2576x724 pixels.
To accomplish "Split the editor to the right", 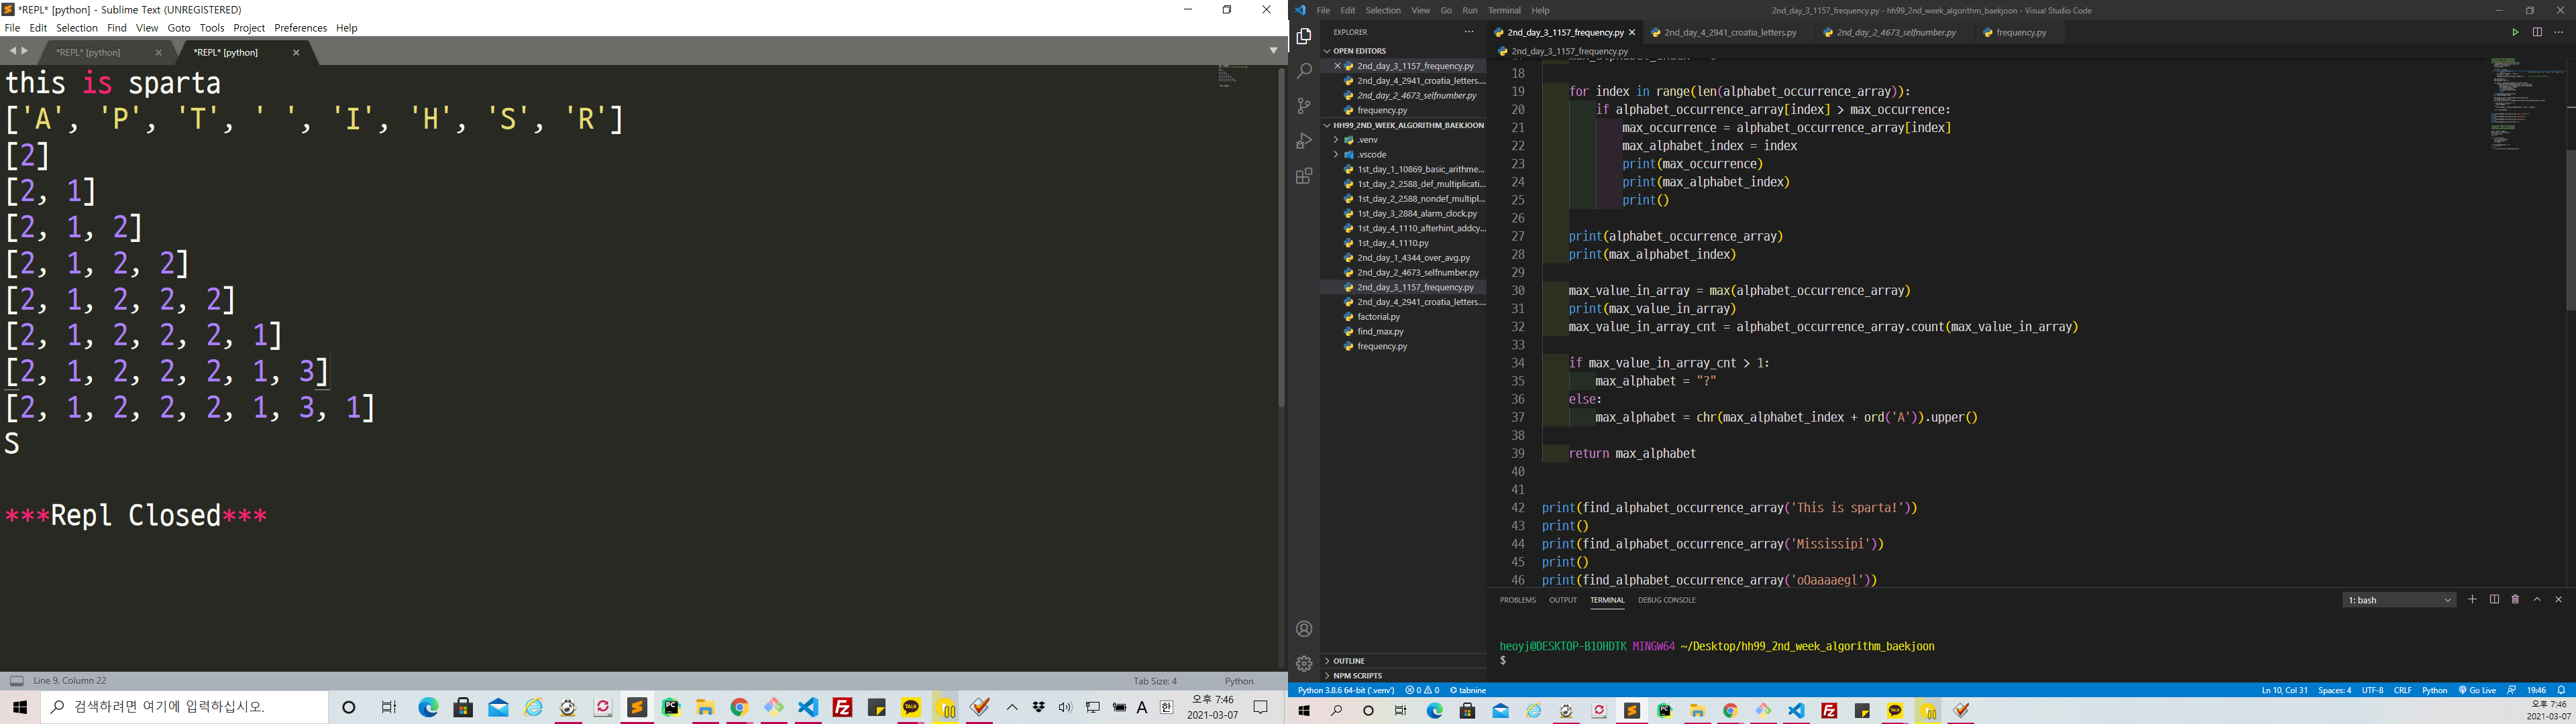I will (2537, 32).
